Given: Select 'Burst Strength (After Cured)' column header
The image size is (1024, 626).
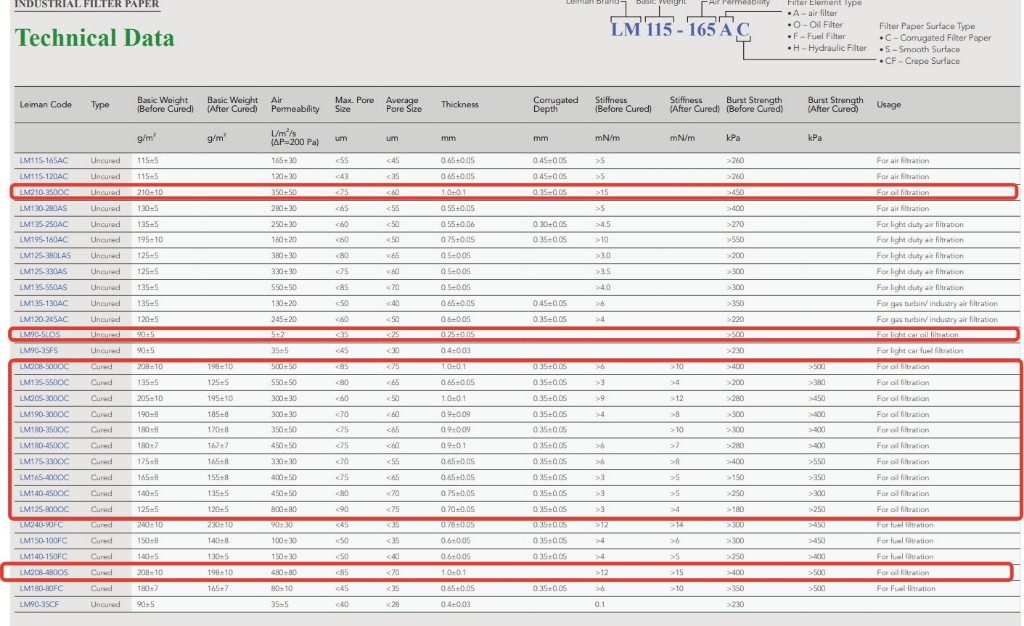Looking at the screenshot, I should 835,104.
